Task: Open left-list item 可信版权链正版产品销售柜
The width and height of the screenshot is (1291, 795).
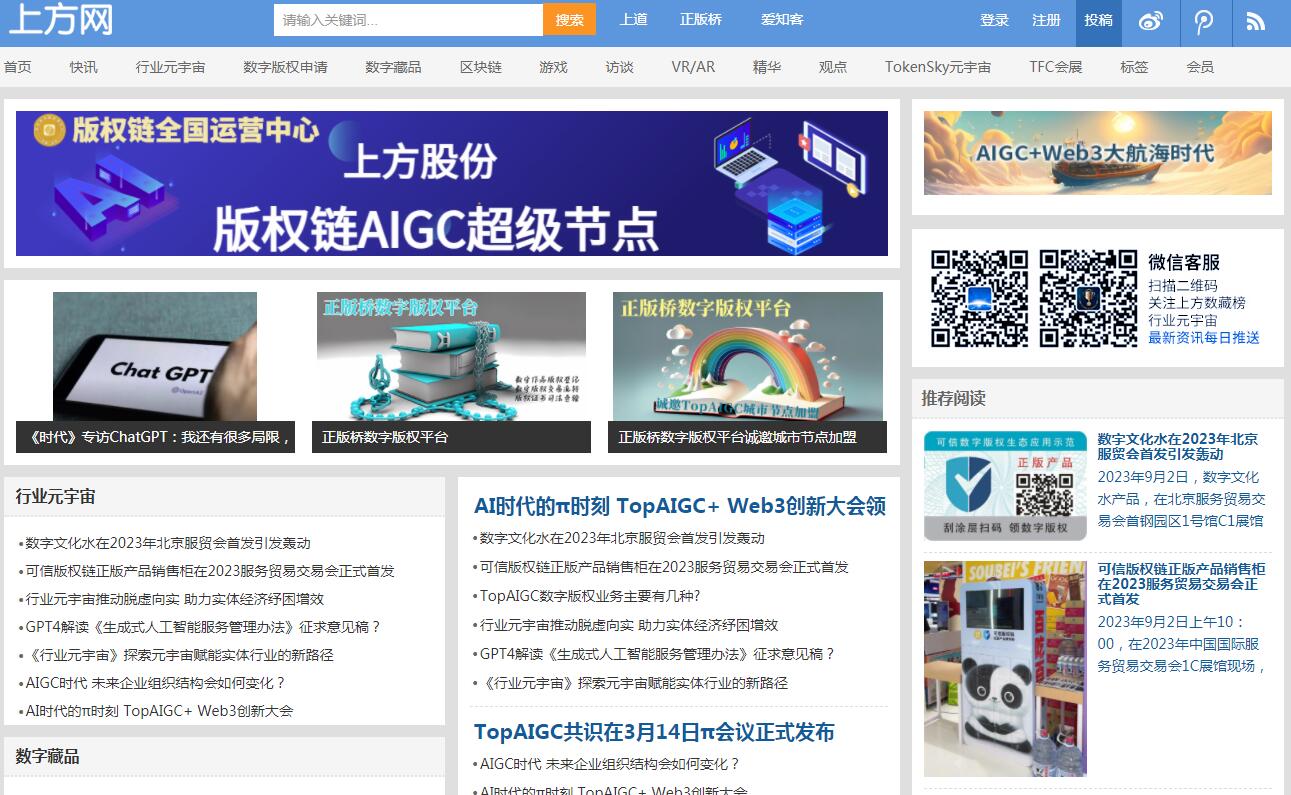Action: 210,571
